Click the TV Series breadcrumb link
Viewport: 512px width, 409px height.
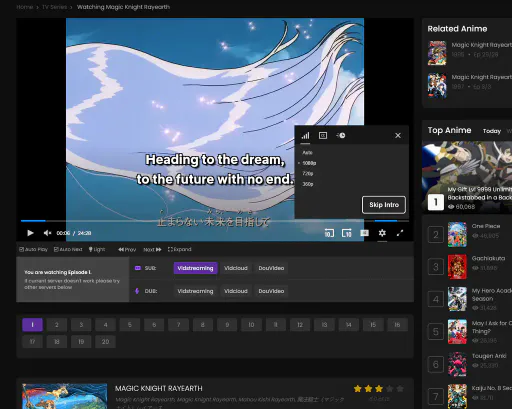(54, 7)
